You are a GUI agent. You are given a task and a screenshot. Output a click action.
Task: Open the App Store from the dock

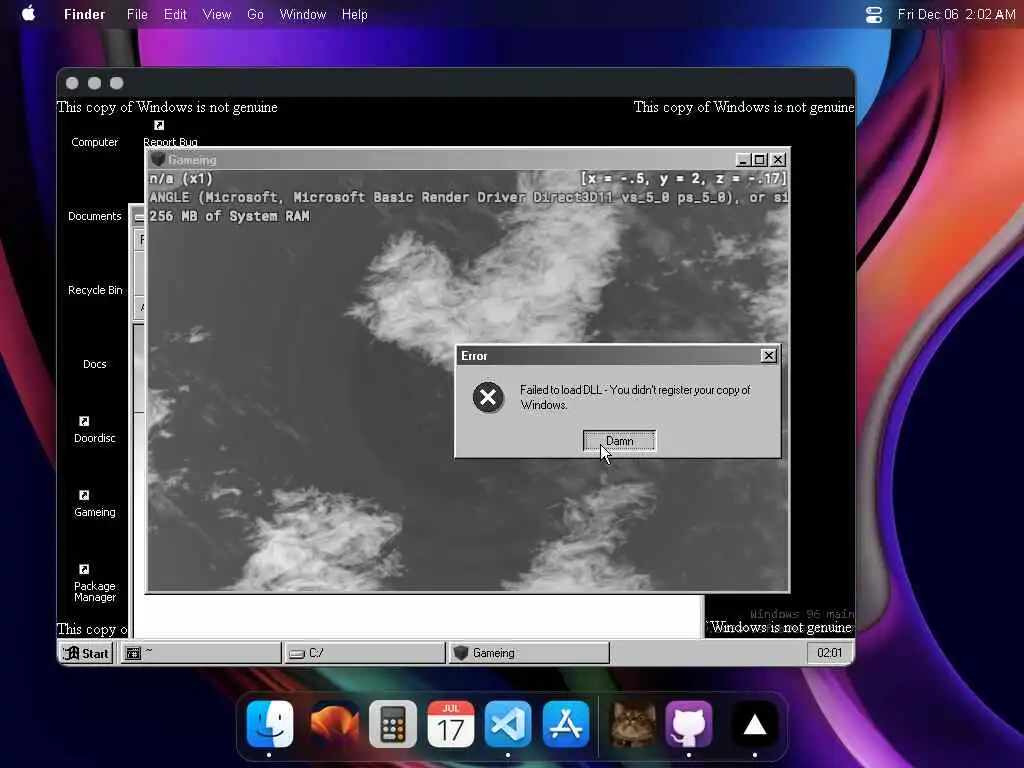pyautogui.click(x=566, y=724)
